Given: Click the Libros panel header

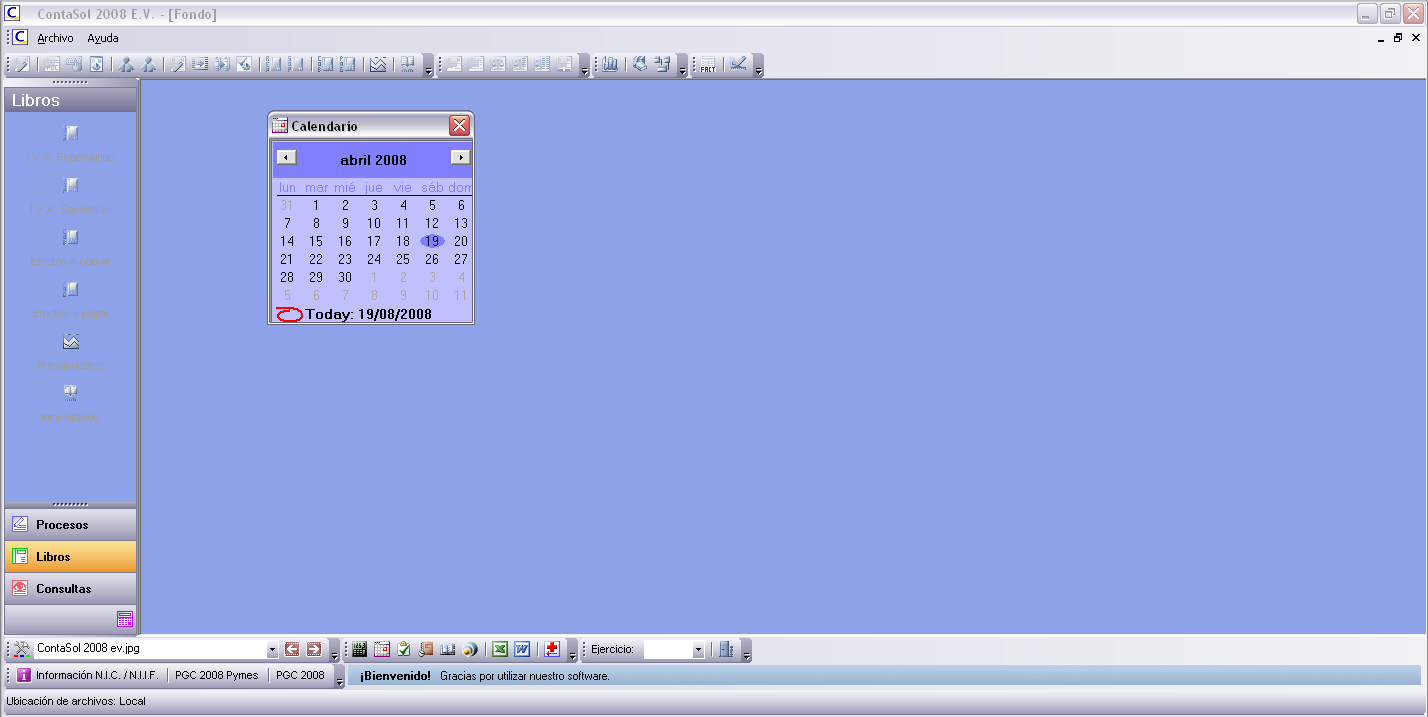Looking at the screenshot, I should (x=71, y=100).
